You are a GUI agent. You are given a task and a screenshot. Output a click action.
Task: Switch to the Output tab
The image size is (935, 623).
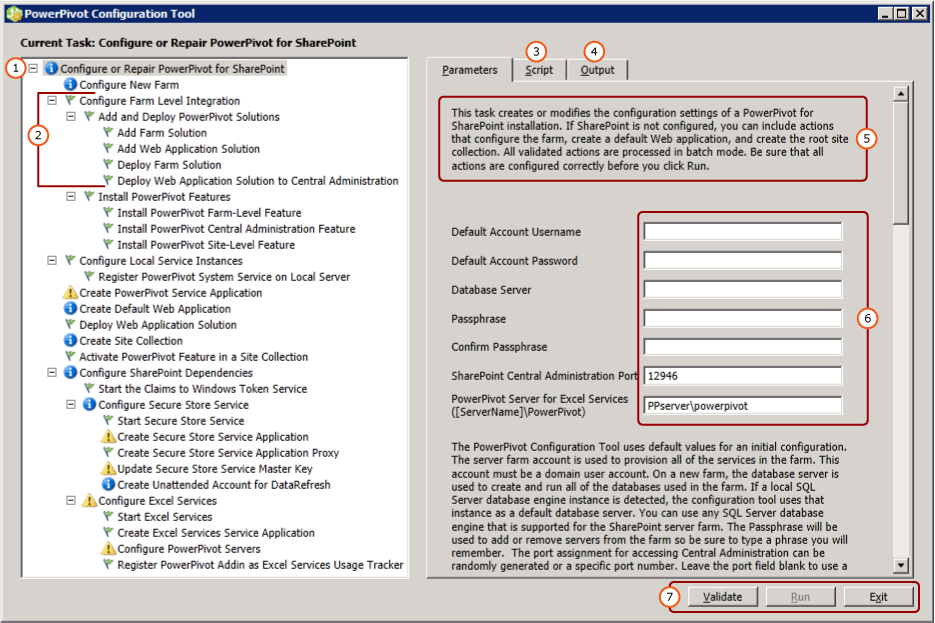click(598, 69)
